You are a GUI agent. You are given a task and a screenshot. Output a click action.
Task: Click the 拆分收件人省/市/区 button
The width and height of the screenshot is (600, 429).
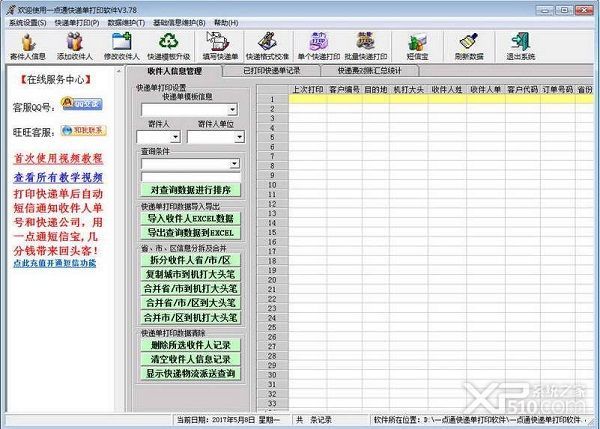191,260
